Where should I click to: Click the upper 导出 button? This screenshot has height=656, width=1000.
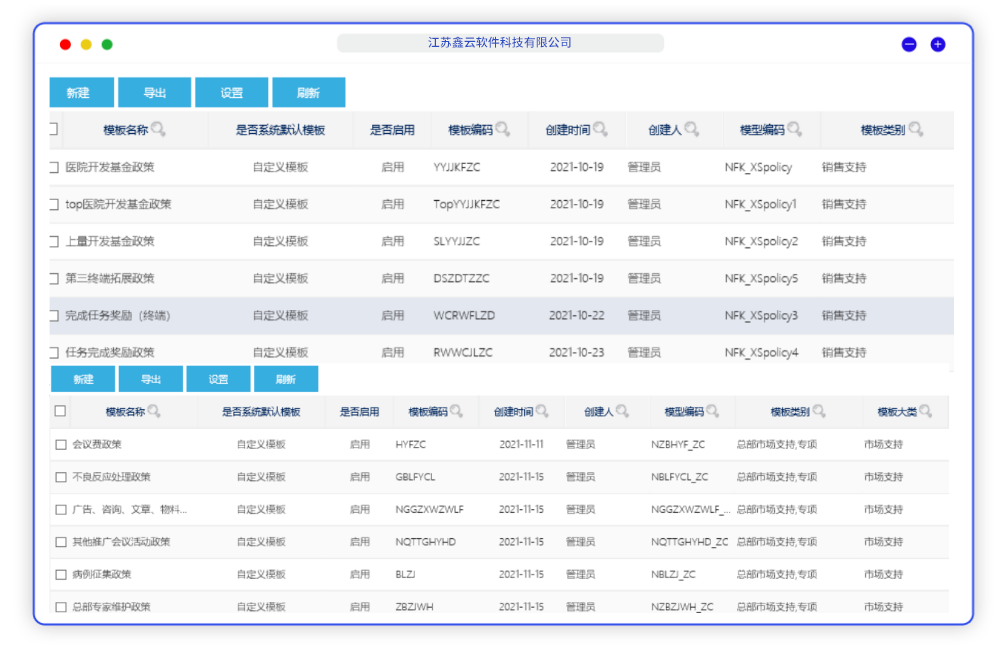click(x=154, y=93)
